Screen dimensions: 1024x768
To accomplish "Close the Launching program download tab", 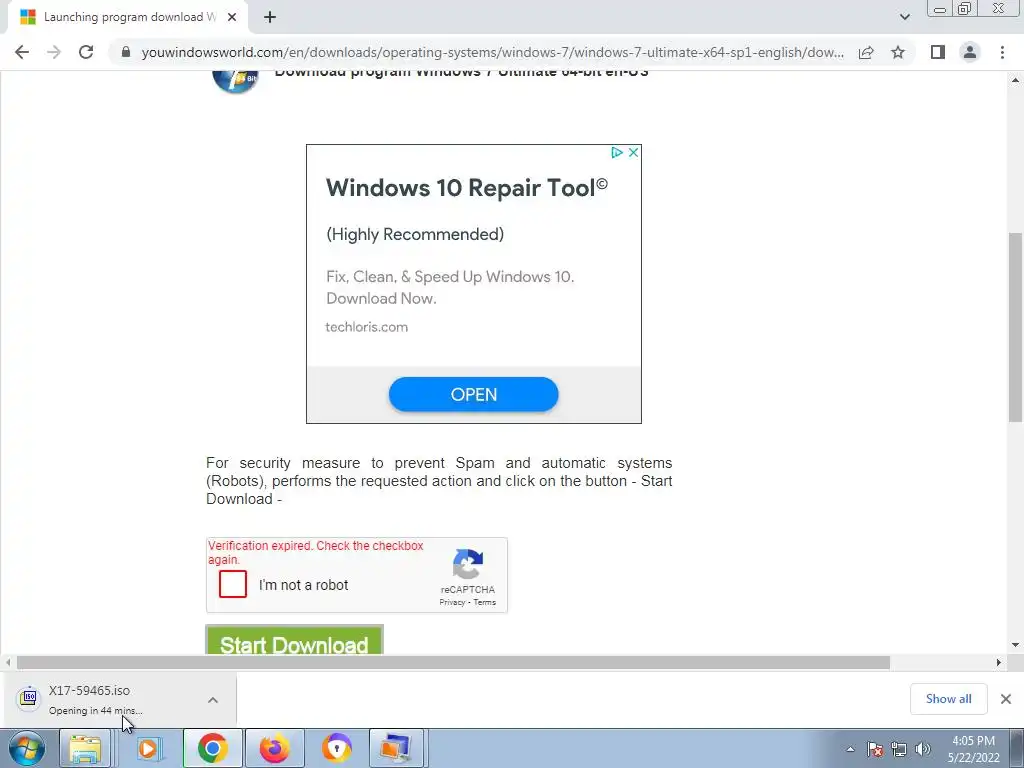I will [x=232, y=17].
